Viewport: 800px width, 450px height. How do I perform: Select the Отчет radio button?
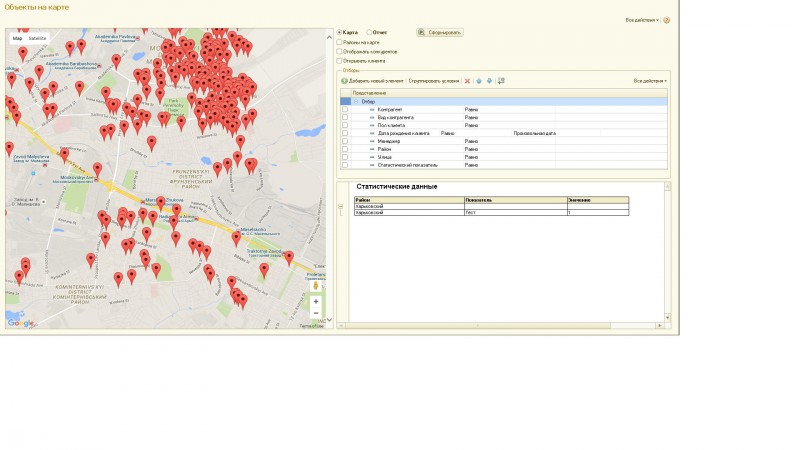(369, 32)
